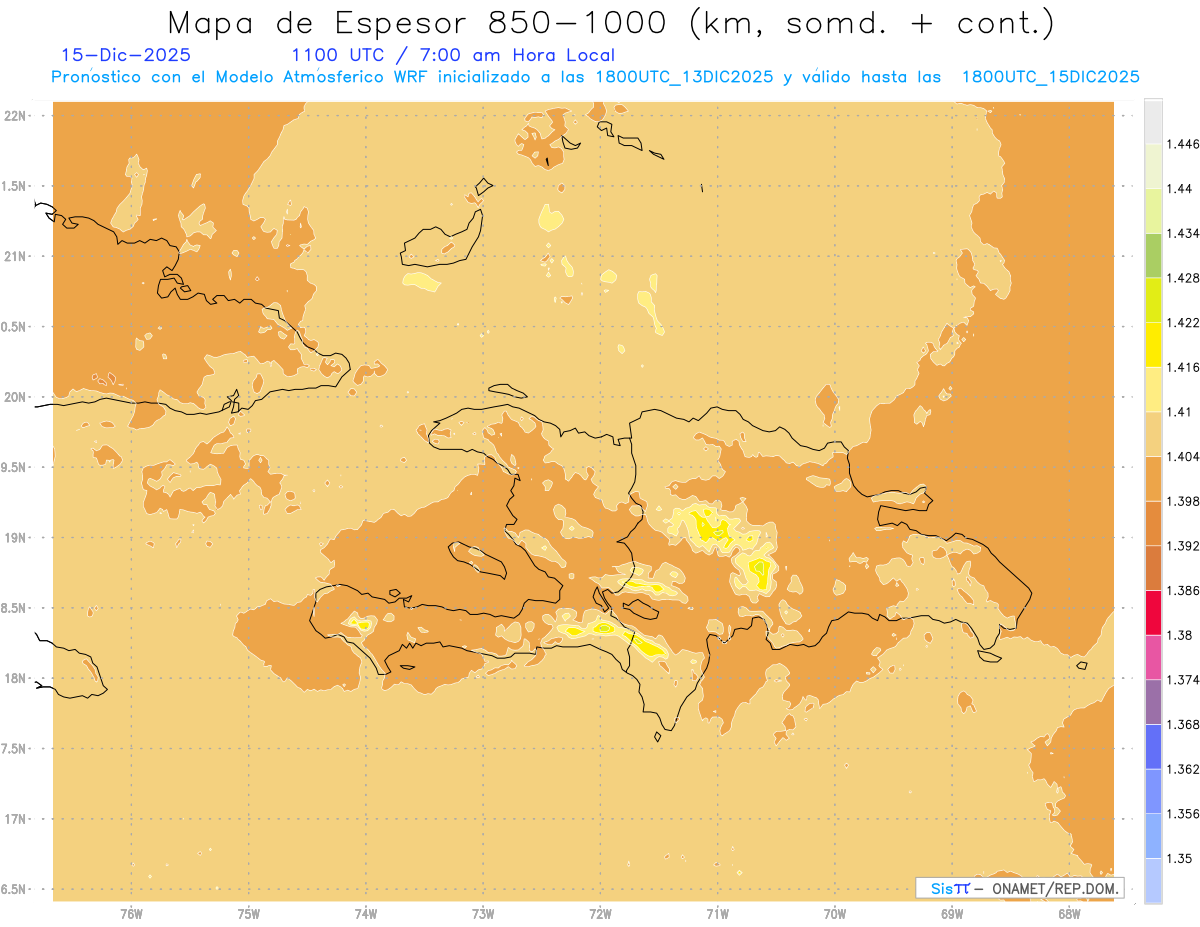Click the pink swatch between 1.374 and 1.38
1200x927 pixels.
pos(1153,657)
